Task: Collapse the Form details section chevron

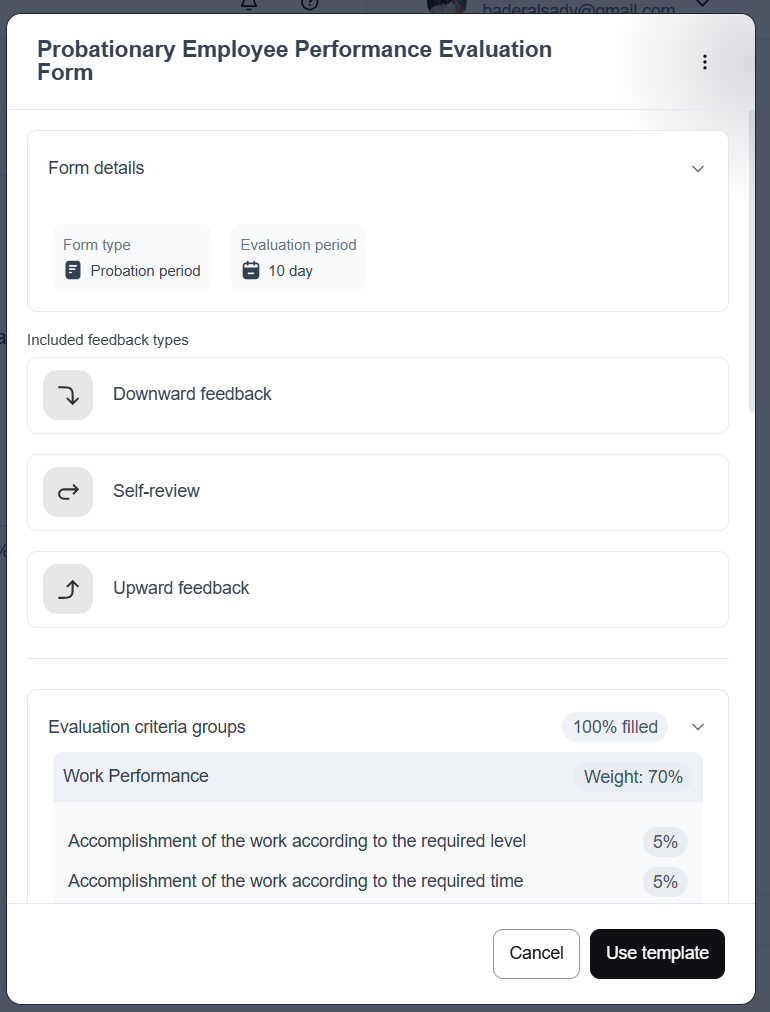Action: (698, 169)
